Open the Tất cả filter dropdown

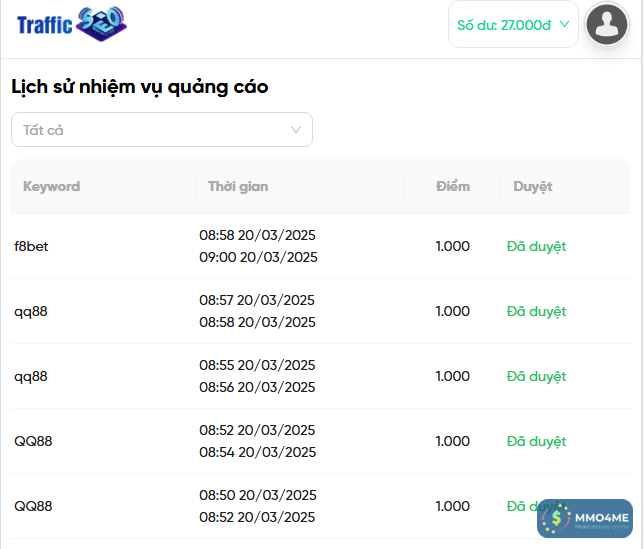click(x=161, y=130)
